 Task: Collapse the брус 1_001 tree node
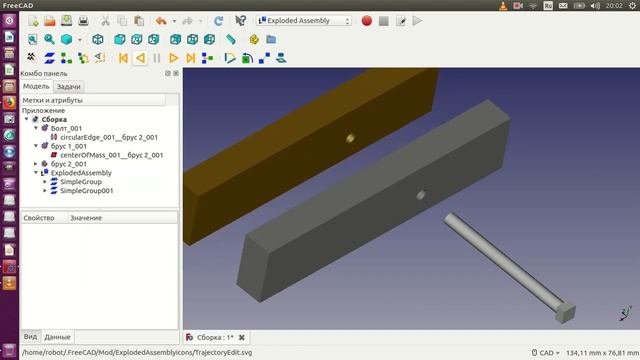click(36, 146)
